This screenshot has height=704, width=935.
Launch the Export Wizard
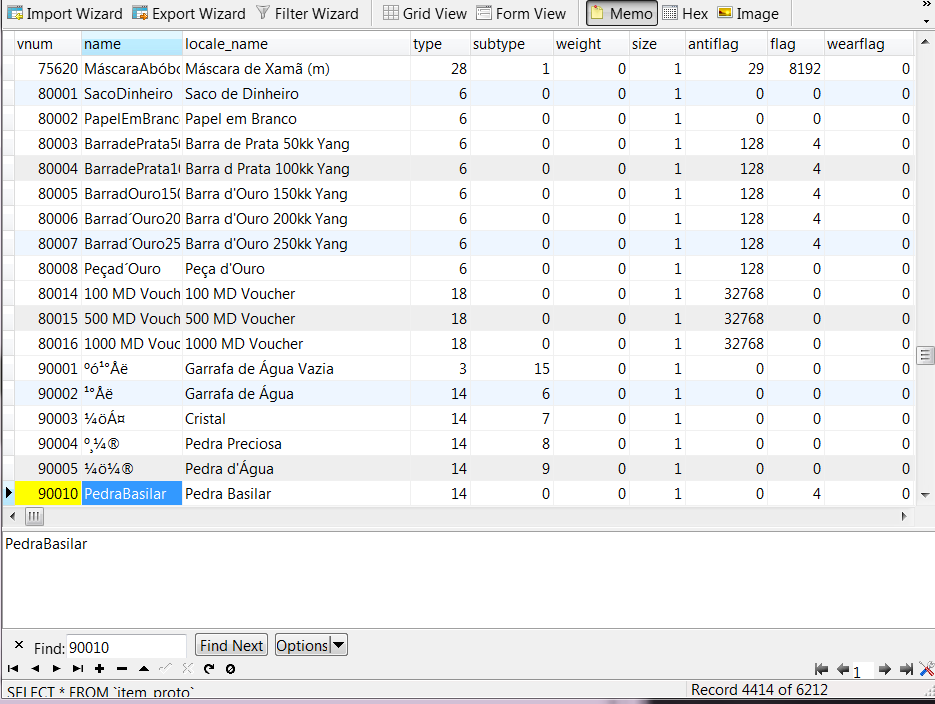click(x=189, y=13)
